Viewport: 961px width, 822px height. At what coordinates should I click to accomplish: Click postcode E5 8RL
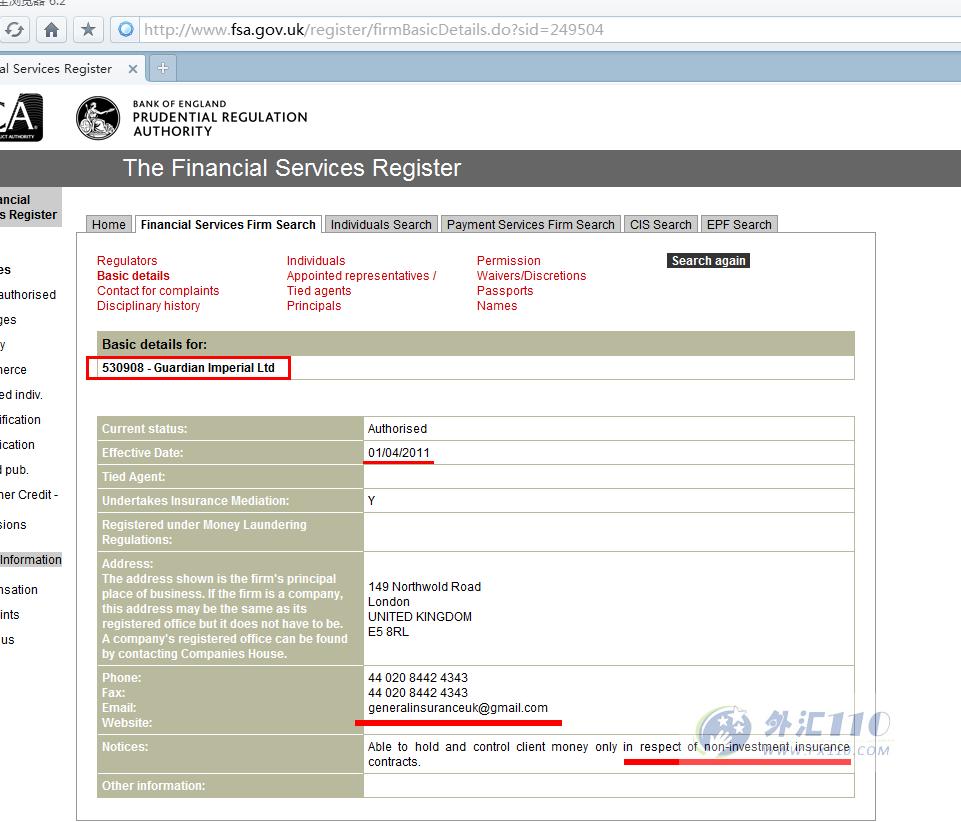(388, 631)
